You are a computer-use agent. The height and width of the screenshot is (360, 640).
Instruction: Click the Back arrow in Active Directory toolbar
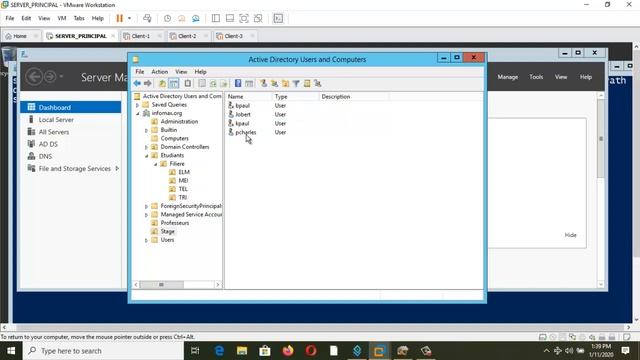point(137,83)
